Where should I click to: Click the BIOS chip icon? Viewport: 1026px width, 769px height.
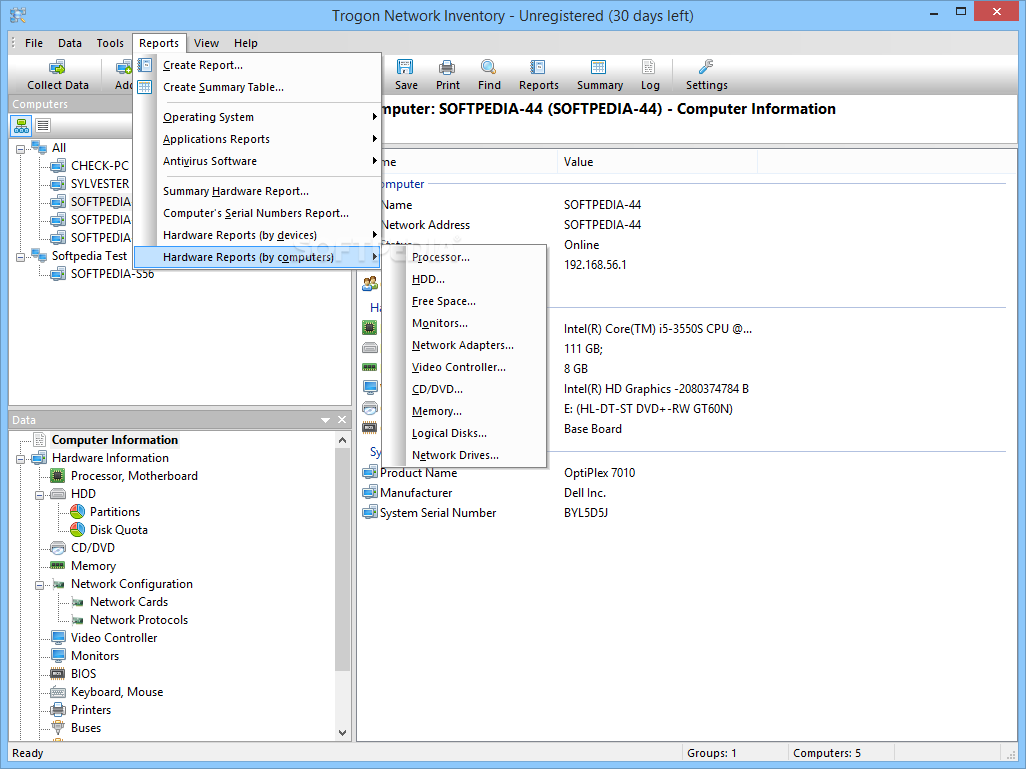(58, 673)
